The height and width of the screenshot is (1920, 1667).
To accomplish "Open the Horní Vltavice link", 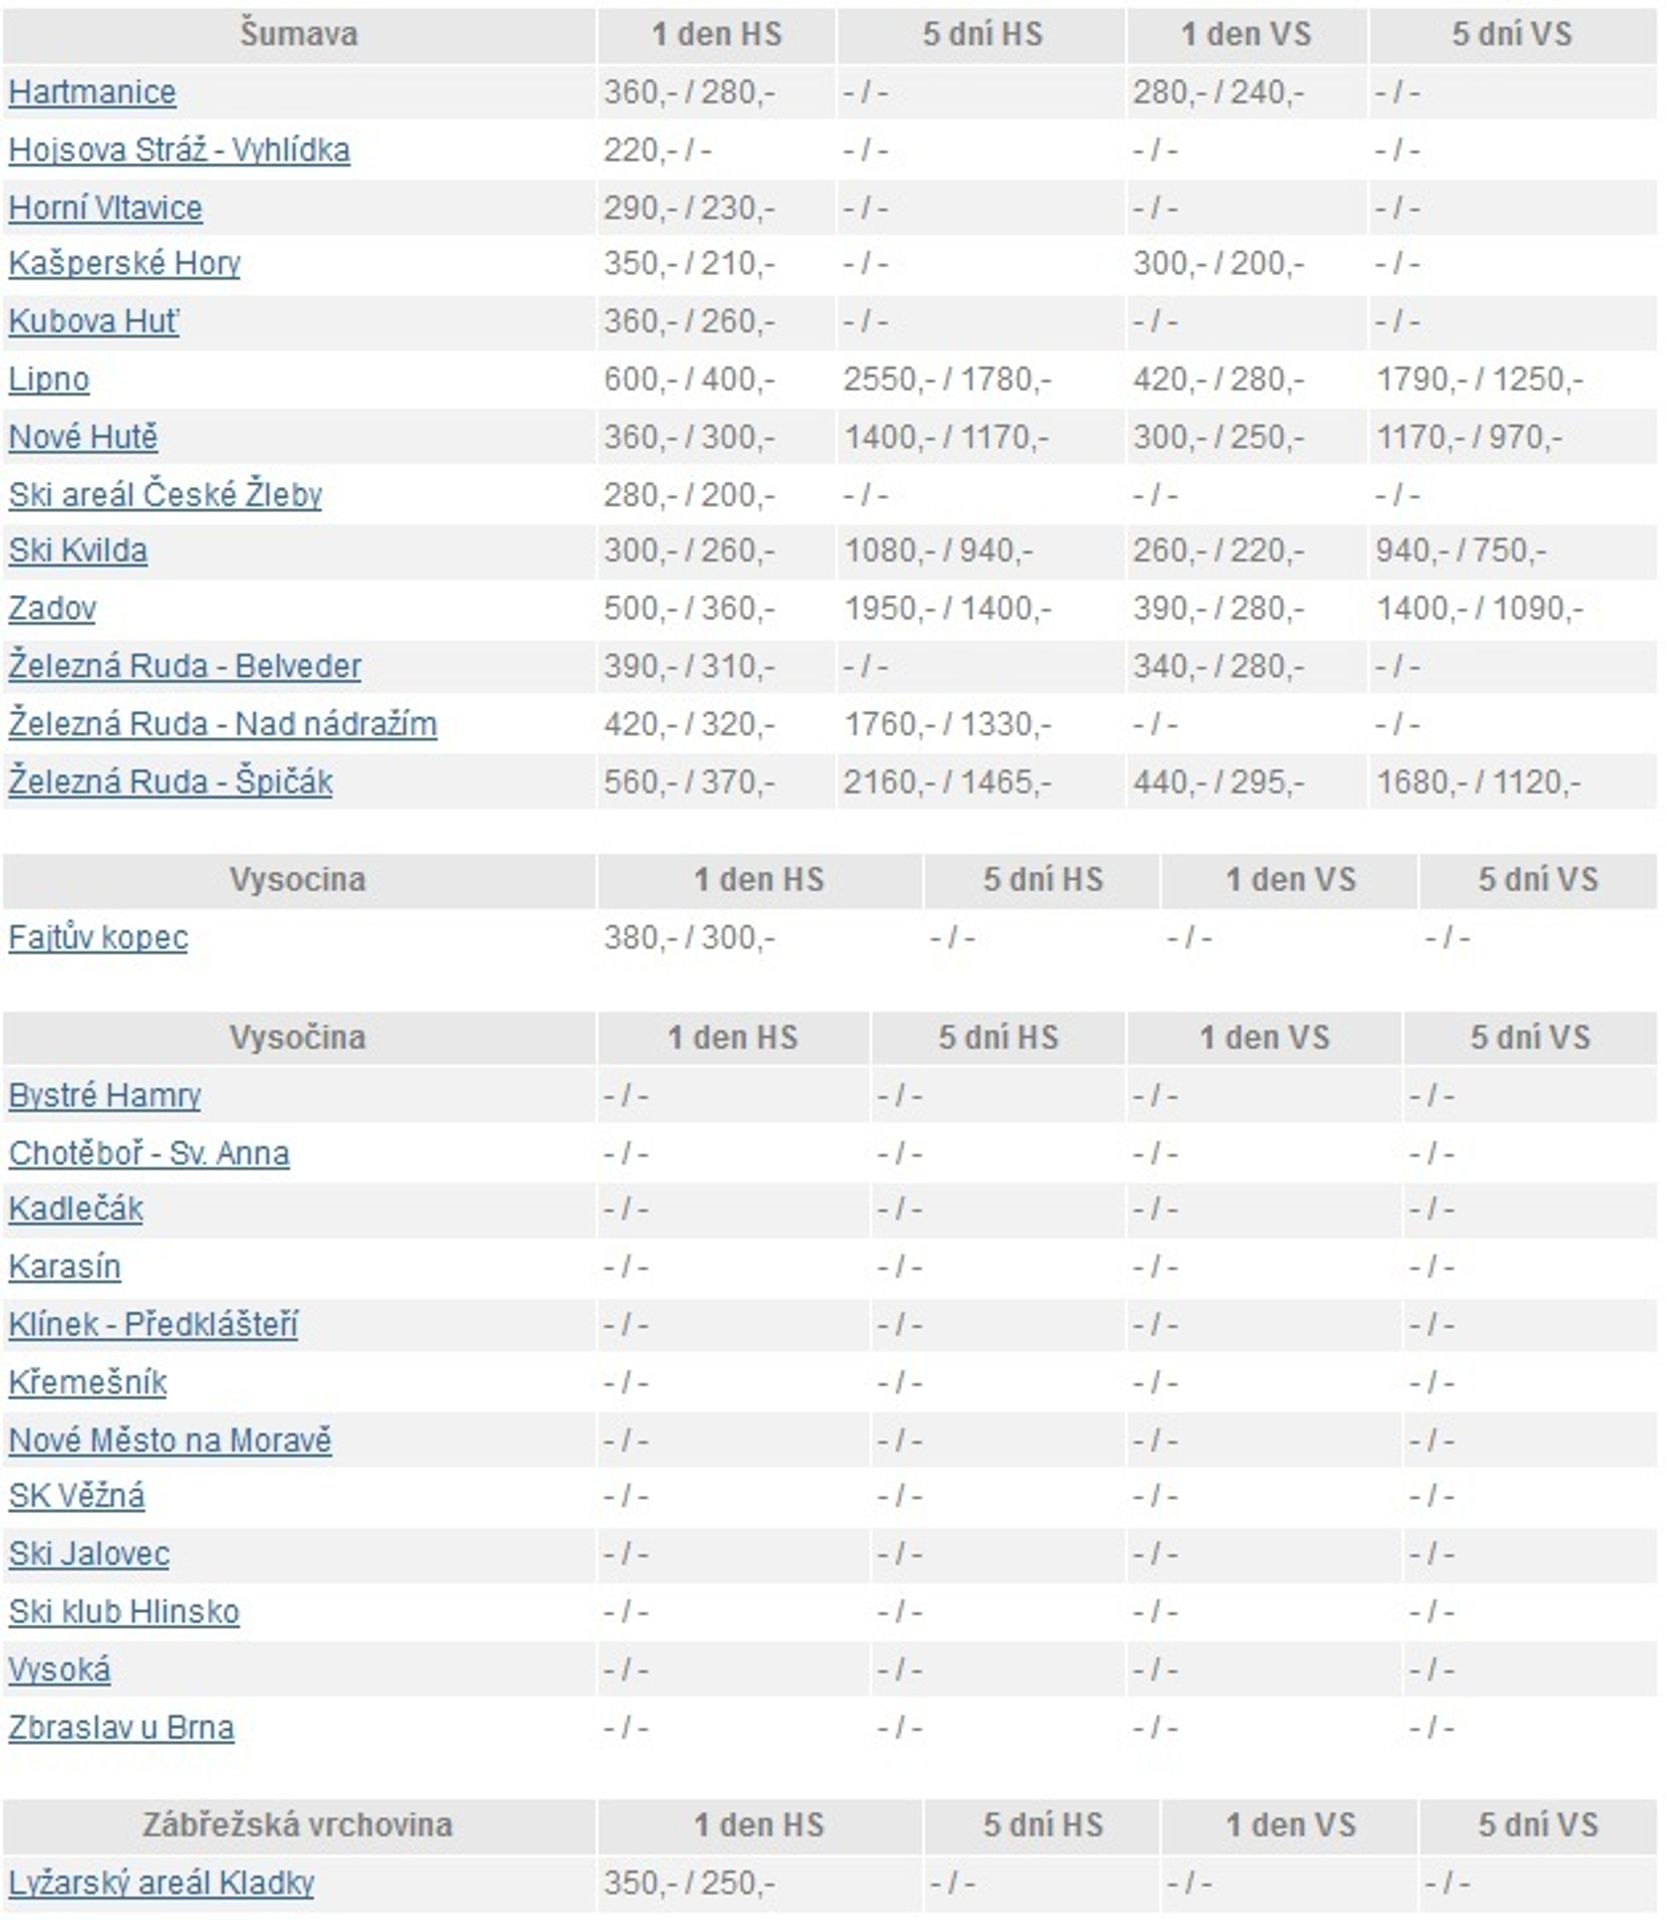I will point(105,208).
